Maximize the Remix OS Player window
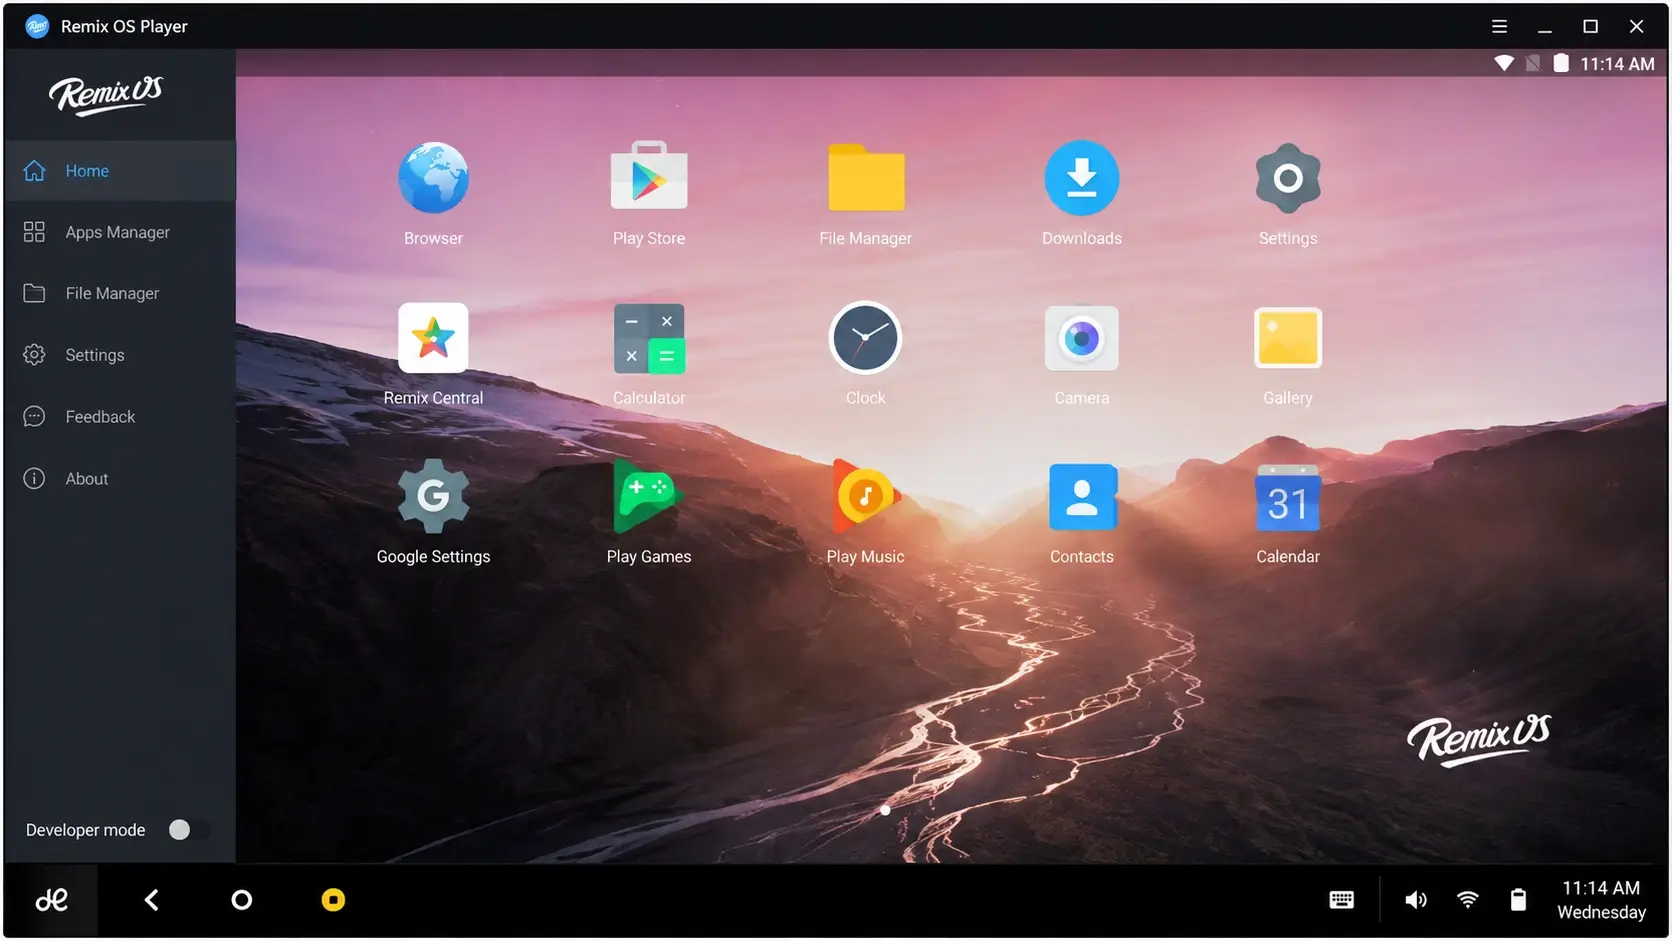Image resolution: width=1672 pixels, height=941 pixels. point(1590,27)
